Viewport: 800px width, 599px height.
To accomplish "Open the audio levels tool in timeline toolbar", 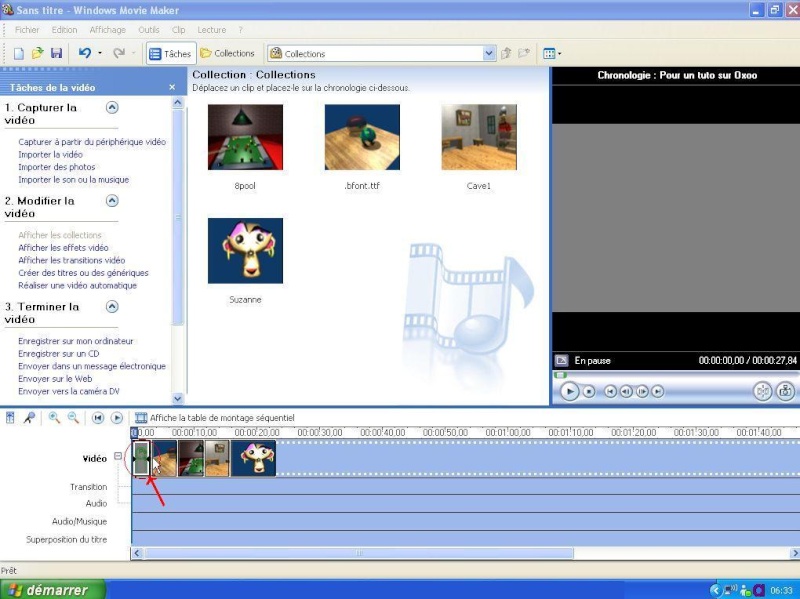I will click(x=10, y=418).
